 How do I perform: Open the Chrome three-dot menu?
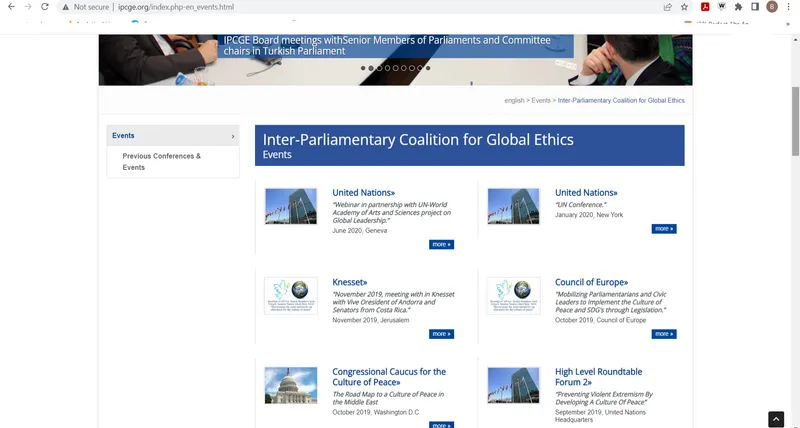[789, 7]
